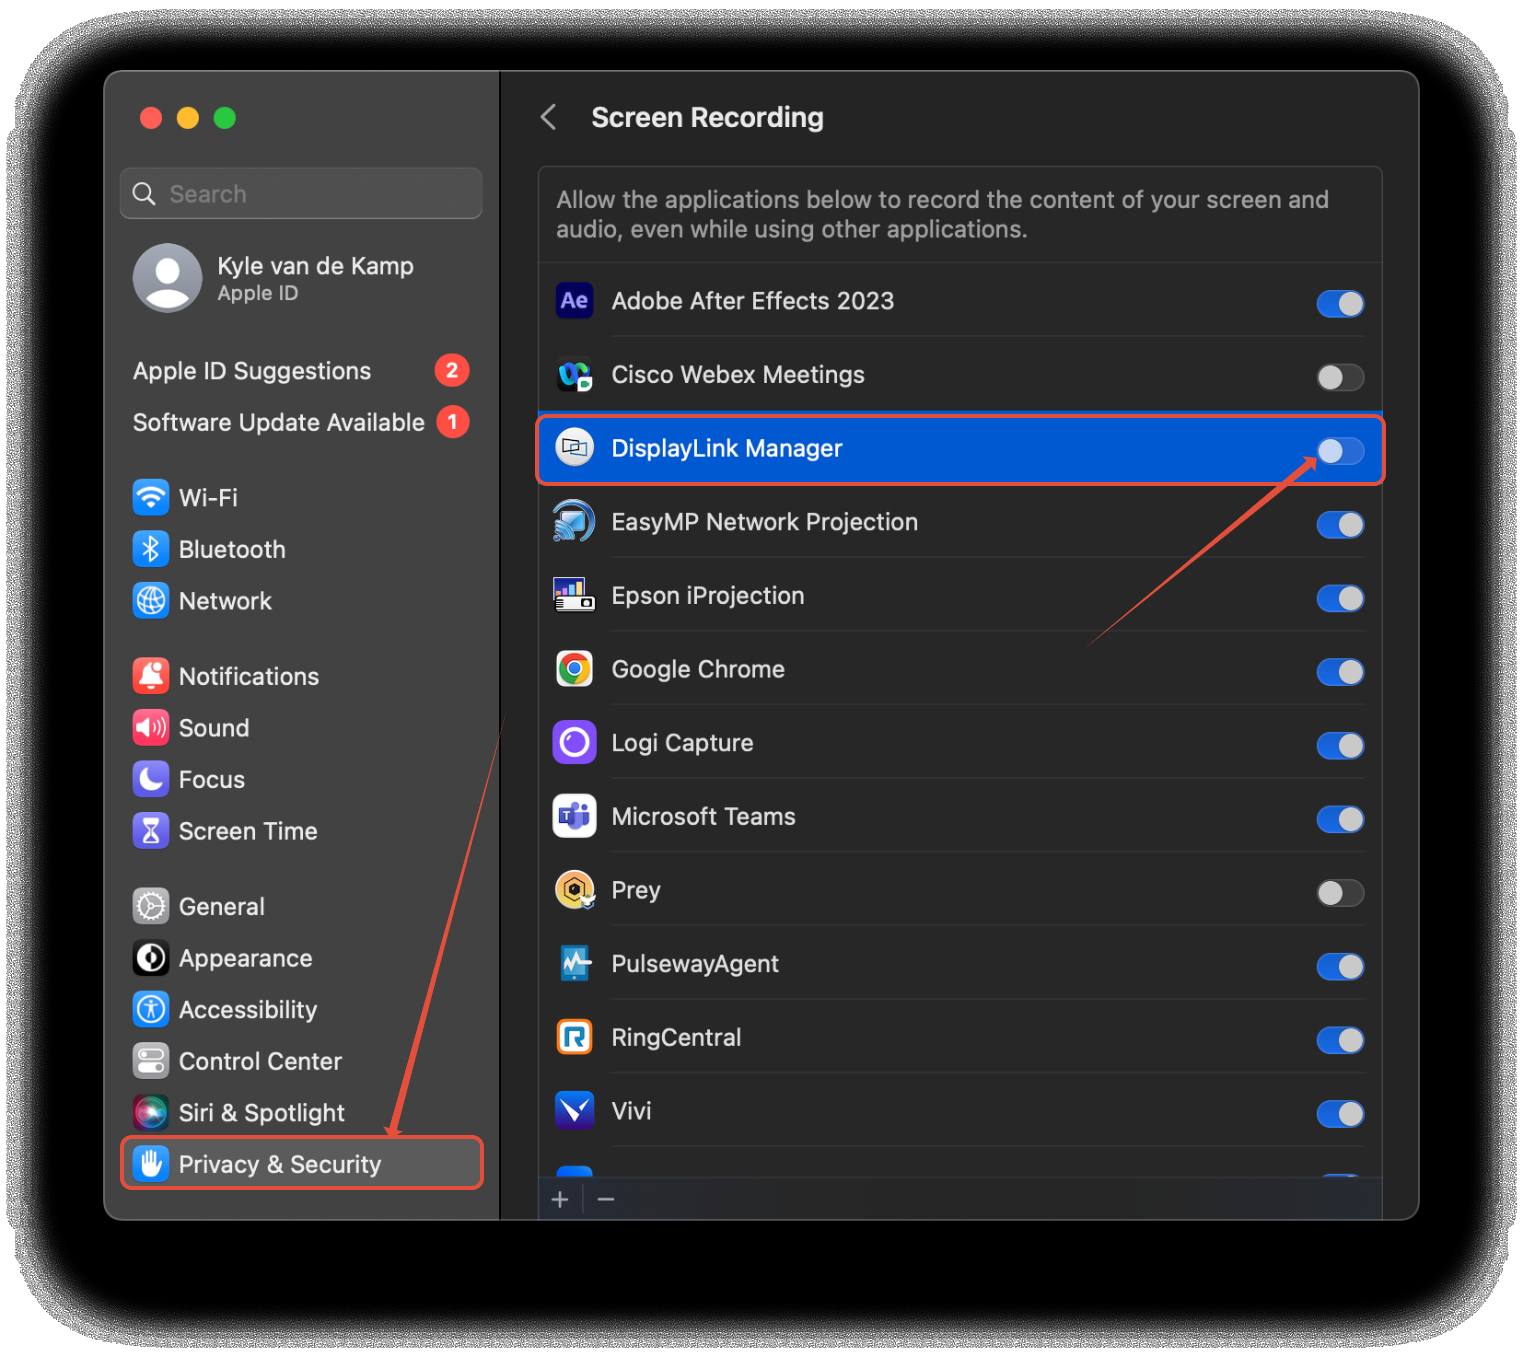
Task: Open Accessibility settings label
Action: click(x=248, y=1010)
